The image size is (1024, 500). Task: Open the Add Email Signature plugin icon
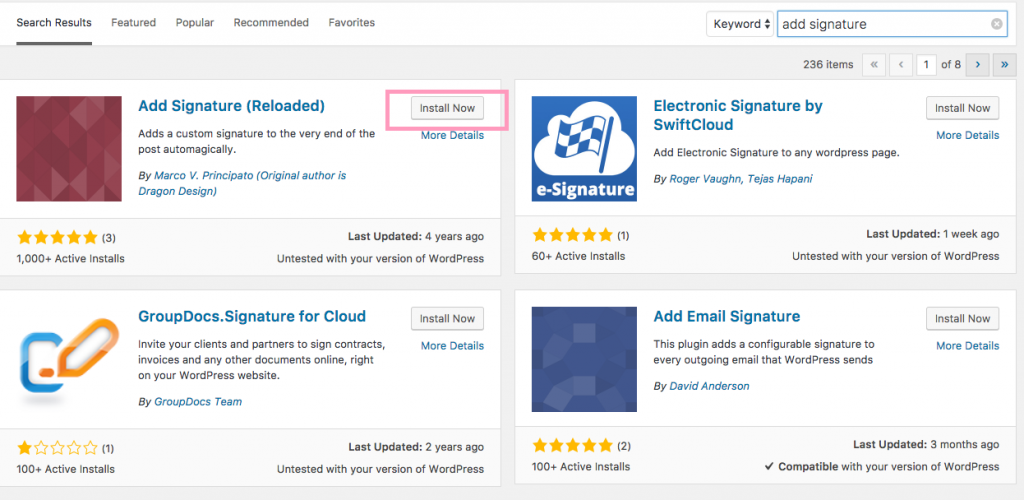(584, 359)
